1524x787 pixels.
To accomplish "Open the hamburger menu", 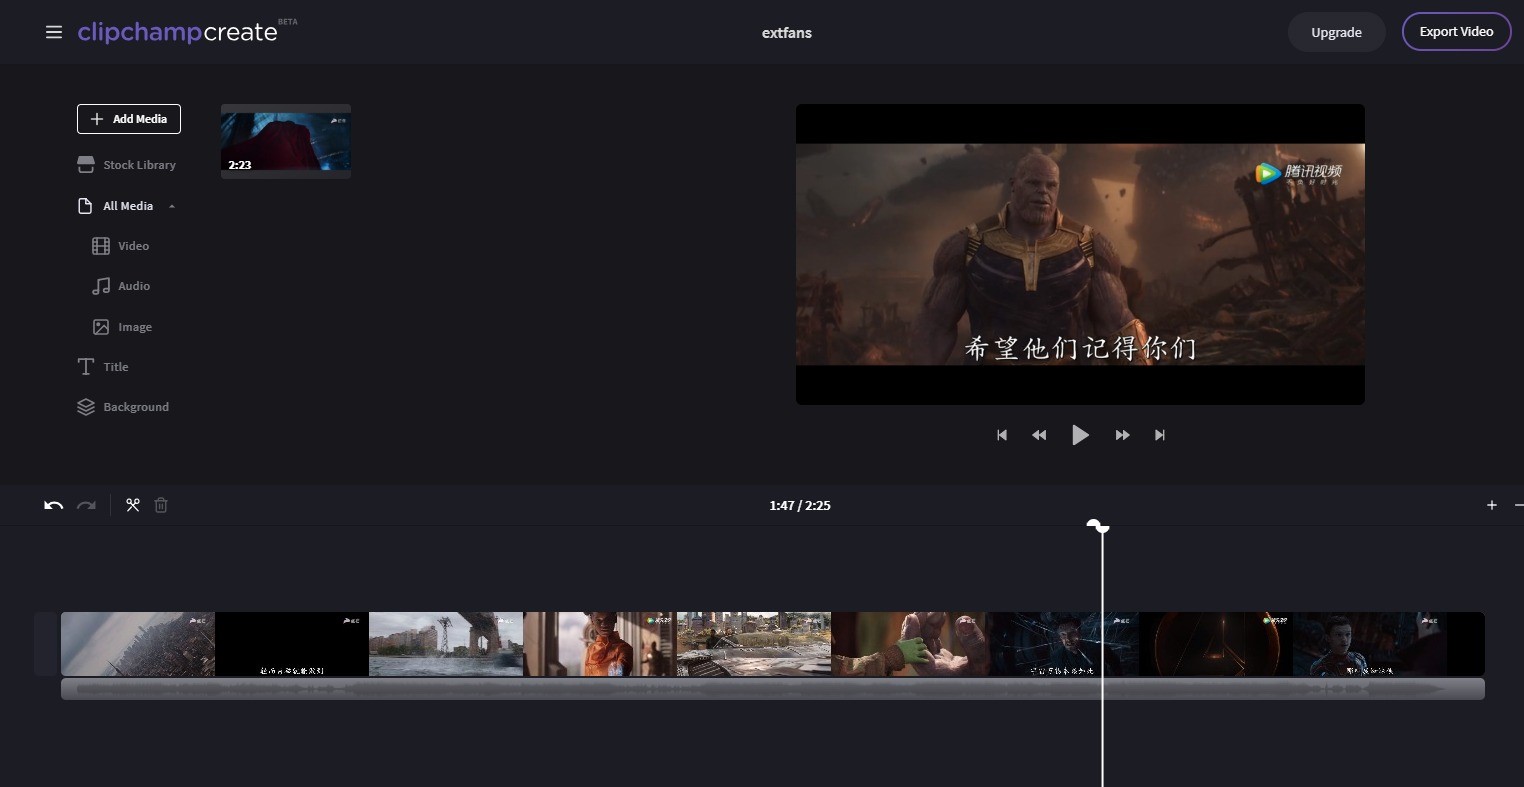I will [54, 32].
